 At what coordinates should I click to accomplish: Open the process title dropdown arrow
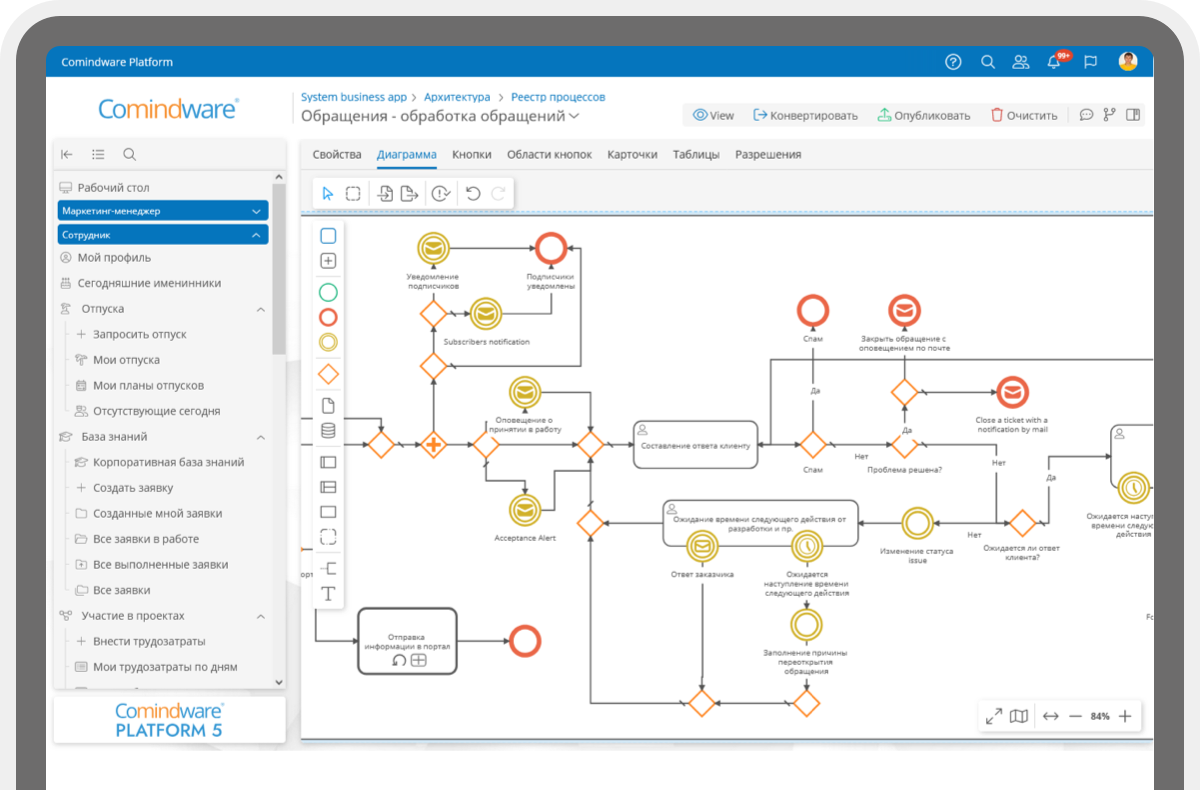[x=574, y=117]
